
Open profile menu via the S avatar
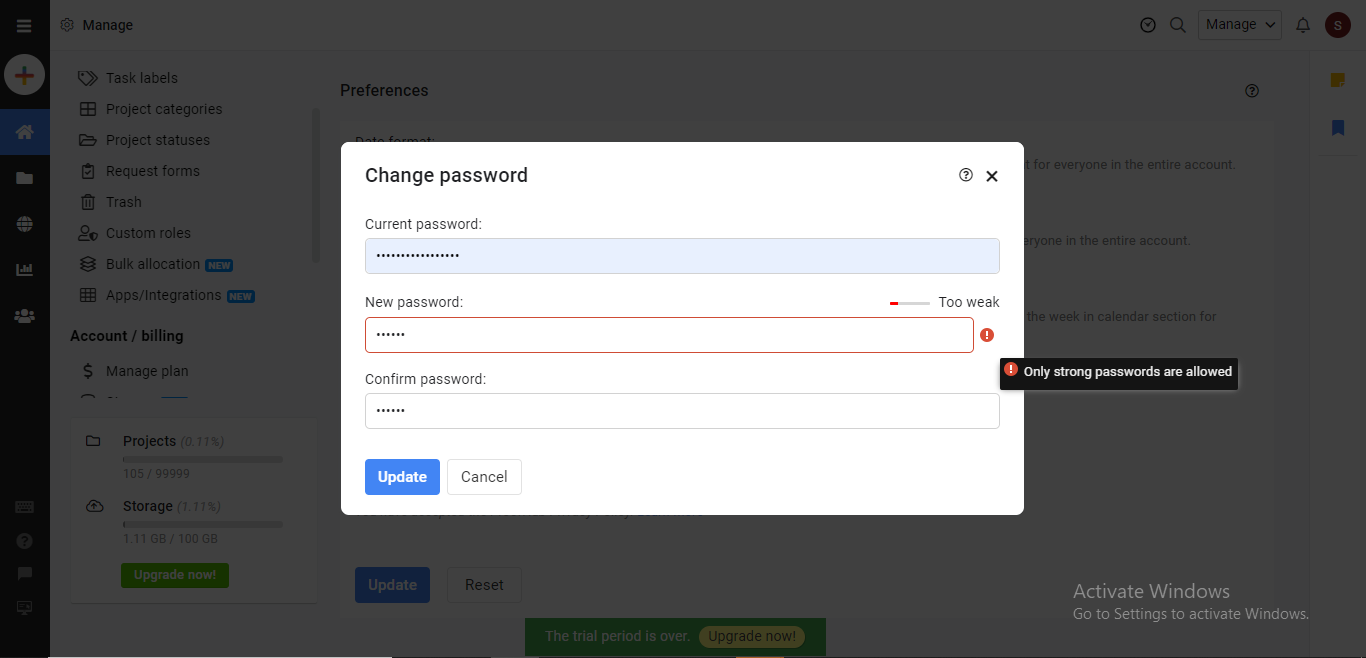(x=1338, y=24)
